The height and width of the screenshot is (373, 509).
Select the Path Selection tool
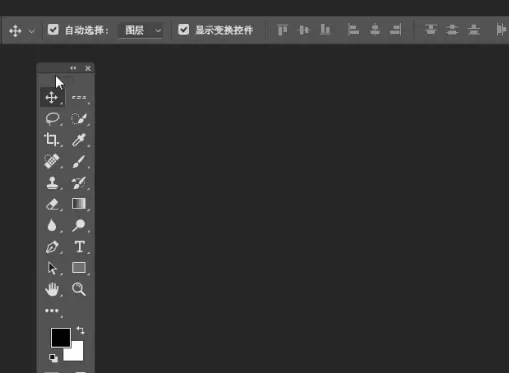[x=52, y=268]
